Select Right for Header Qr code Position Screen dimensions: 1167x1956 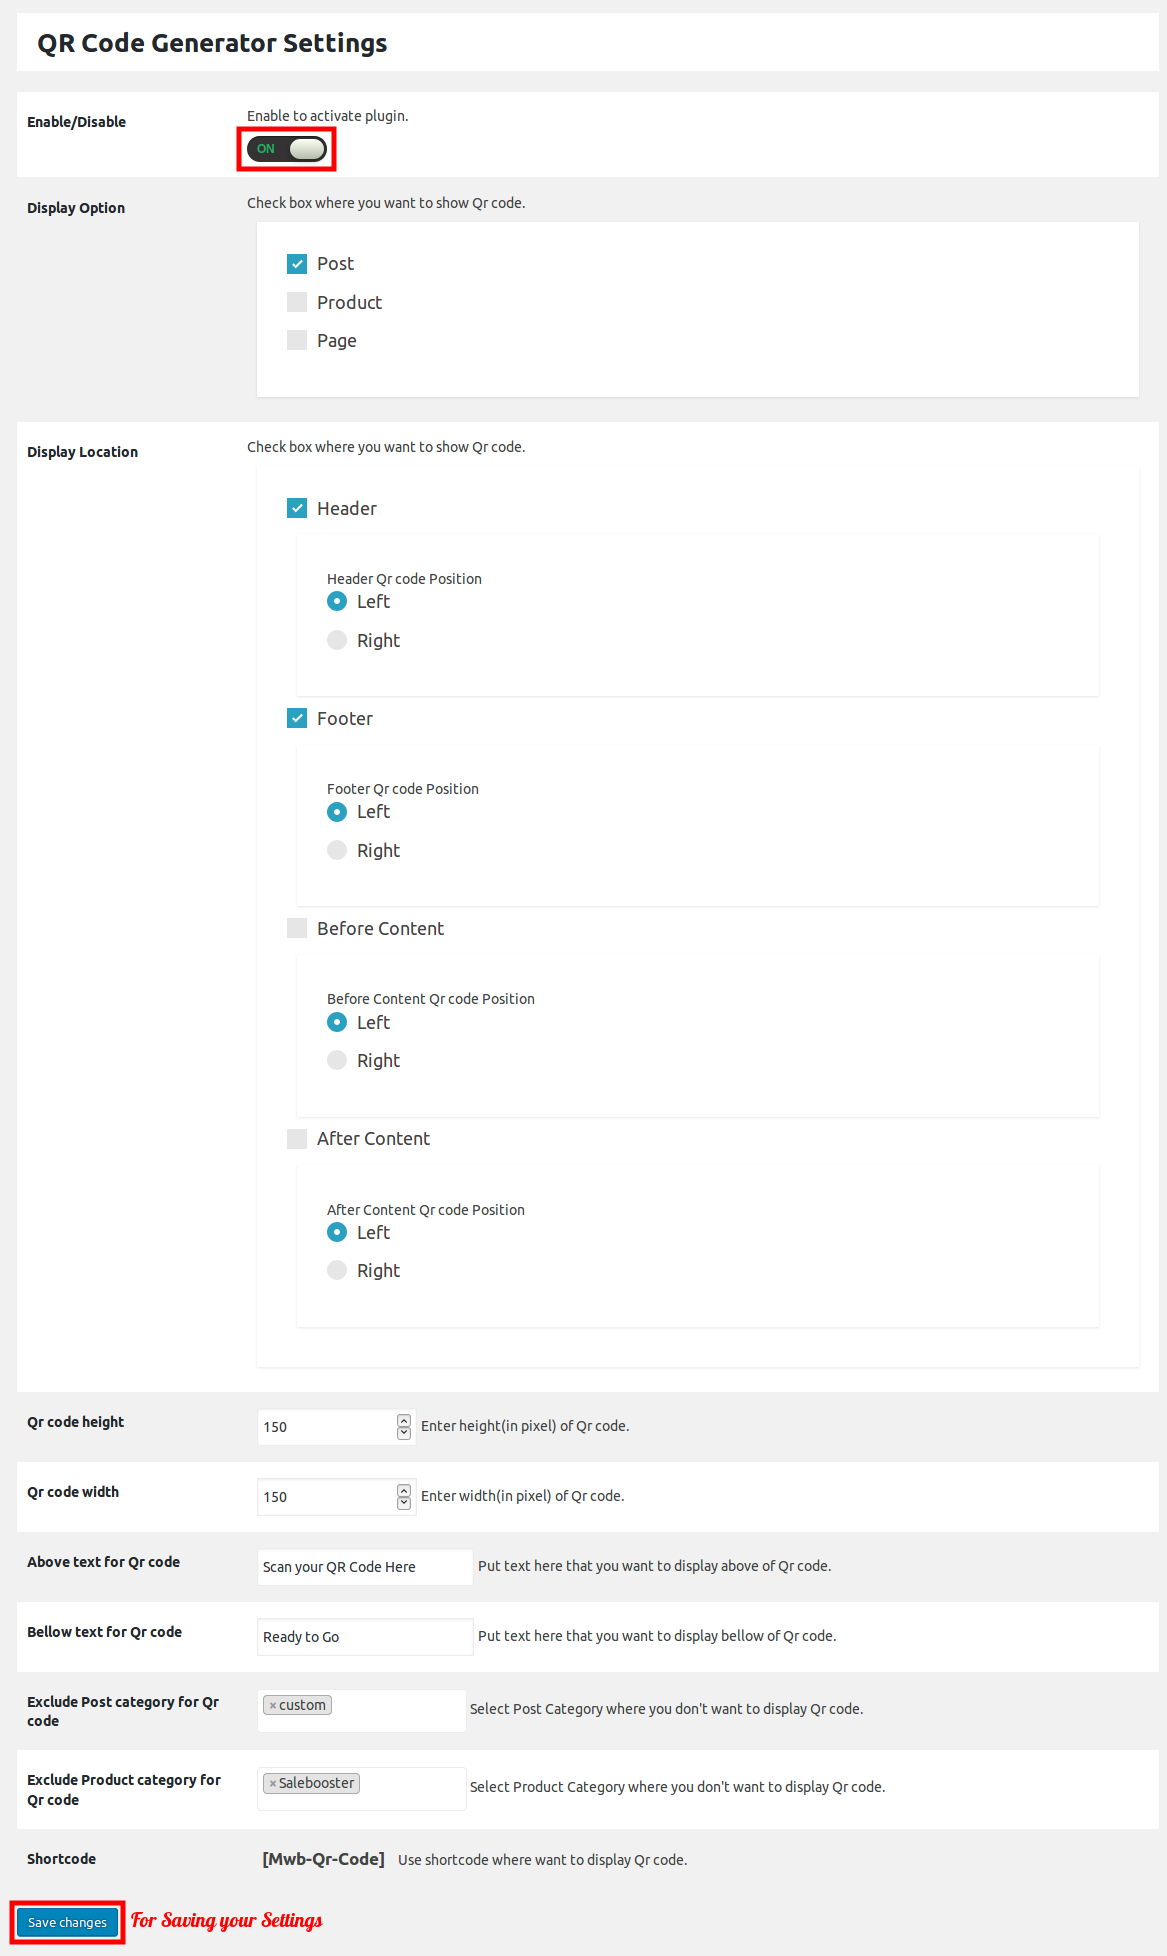(337, 640)
